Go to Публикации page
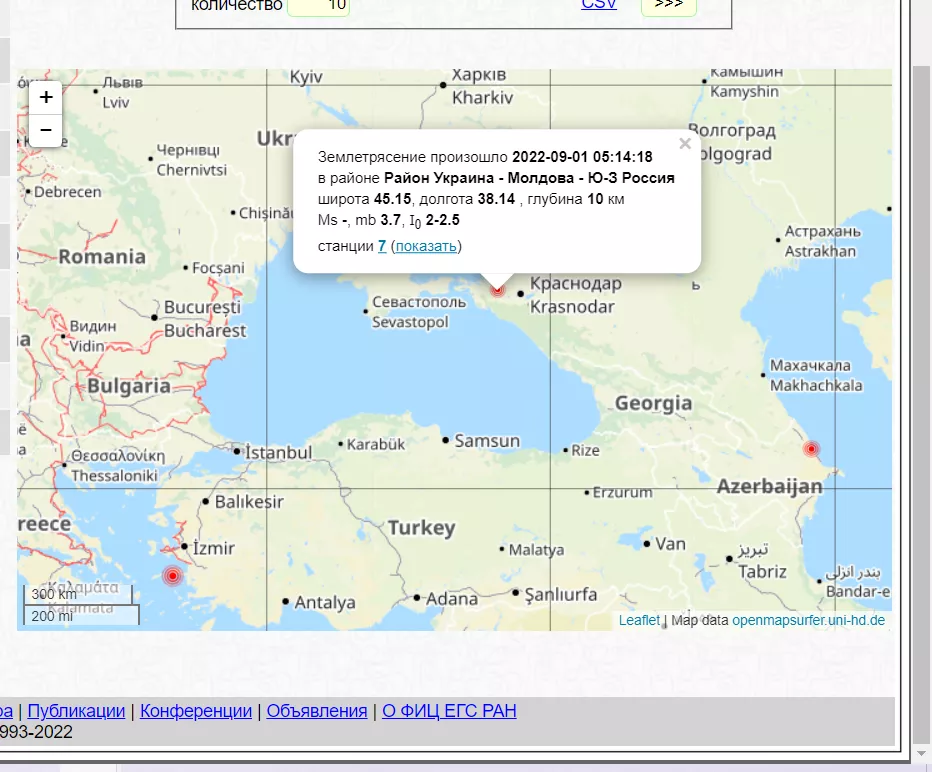The height and width of the screenshot is (772, 932). coord(76,711)
